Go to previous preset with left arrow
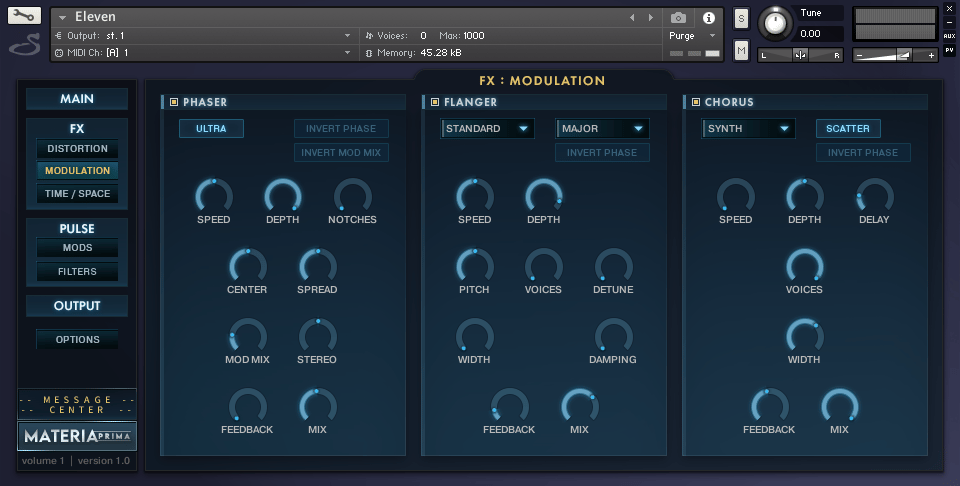The height and width of the screenshot is (486, 960). point(632,18)
